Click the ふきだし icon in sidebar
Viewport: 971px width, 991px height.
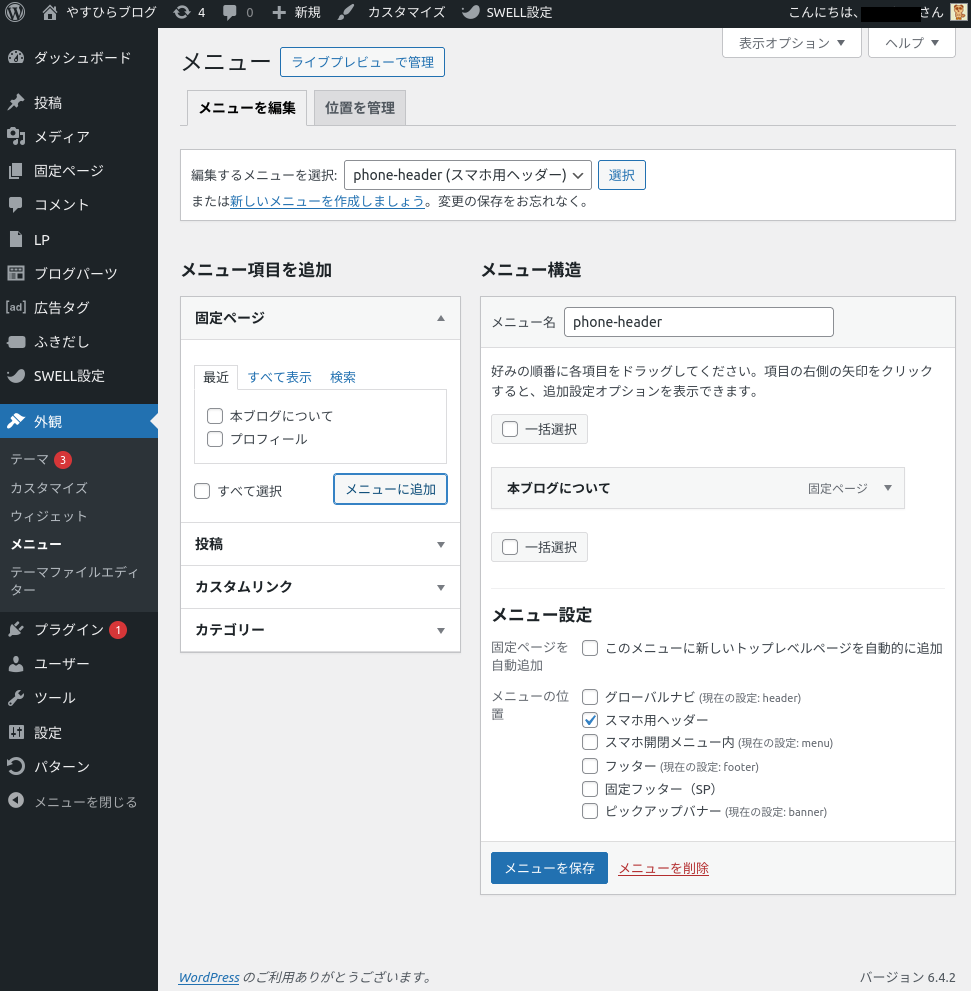point(16,342)
